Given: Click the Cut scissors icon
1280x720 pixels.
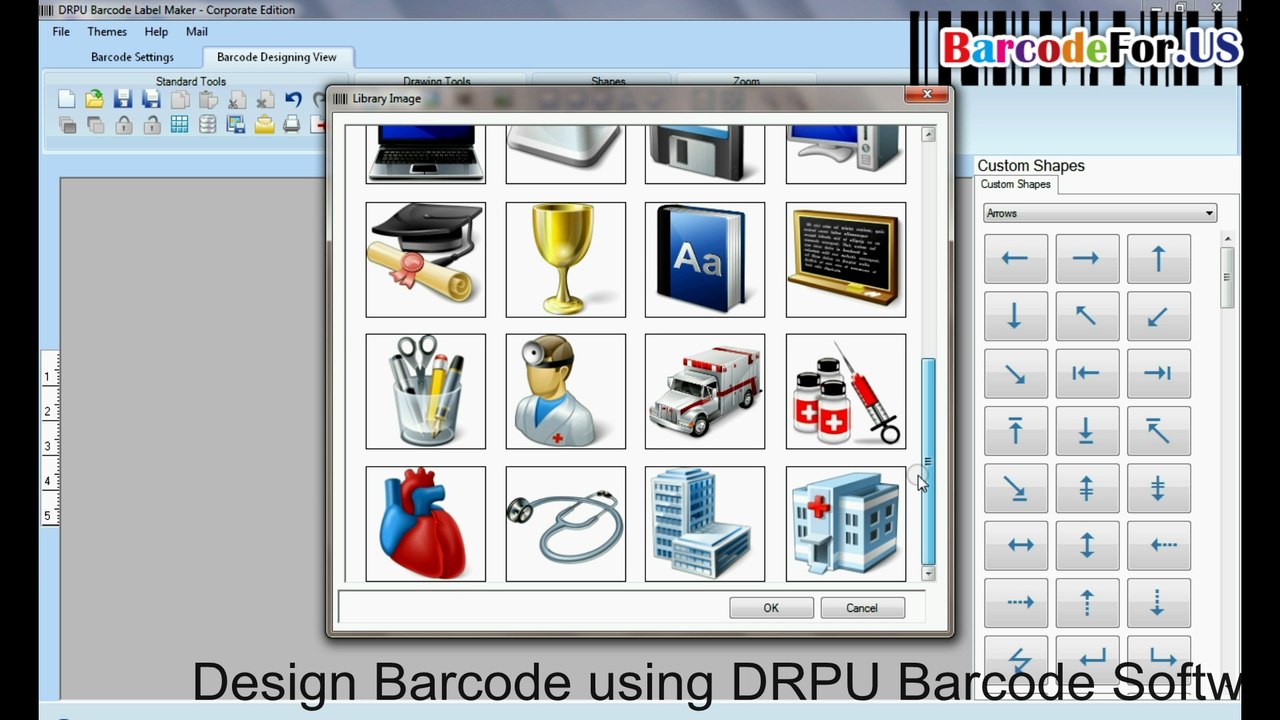Looking at the screenshot, I should click(x=237, y=99).
